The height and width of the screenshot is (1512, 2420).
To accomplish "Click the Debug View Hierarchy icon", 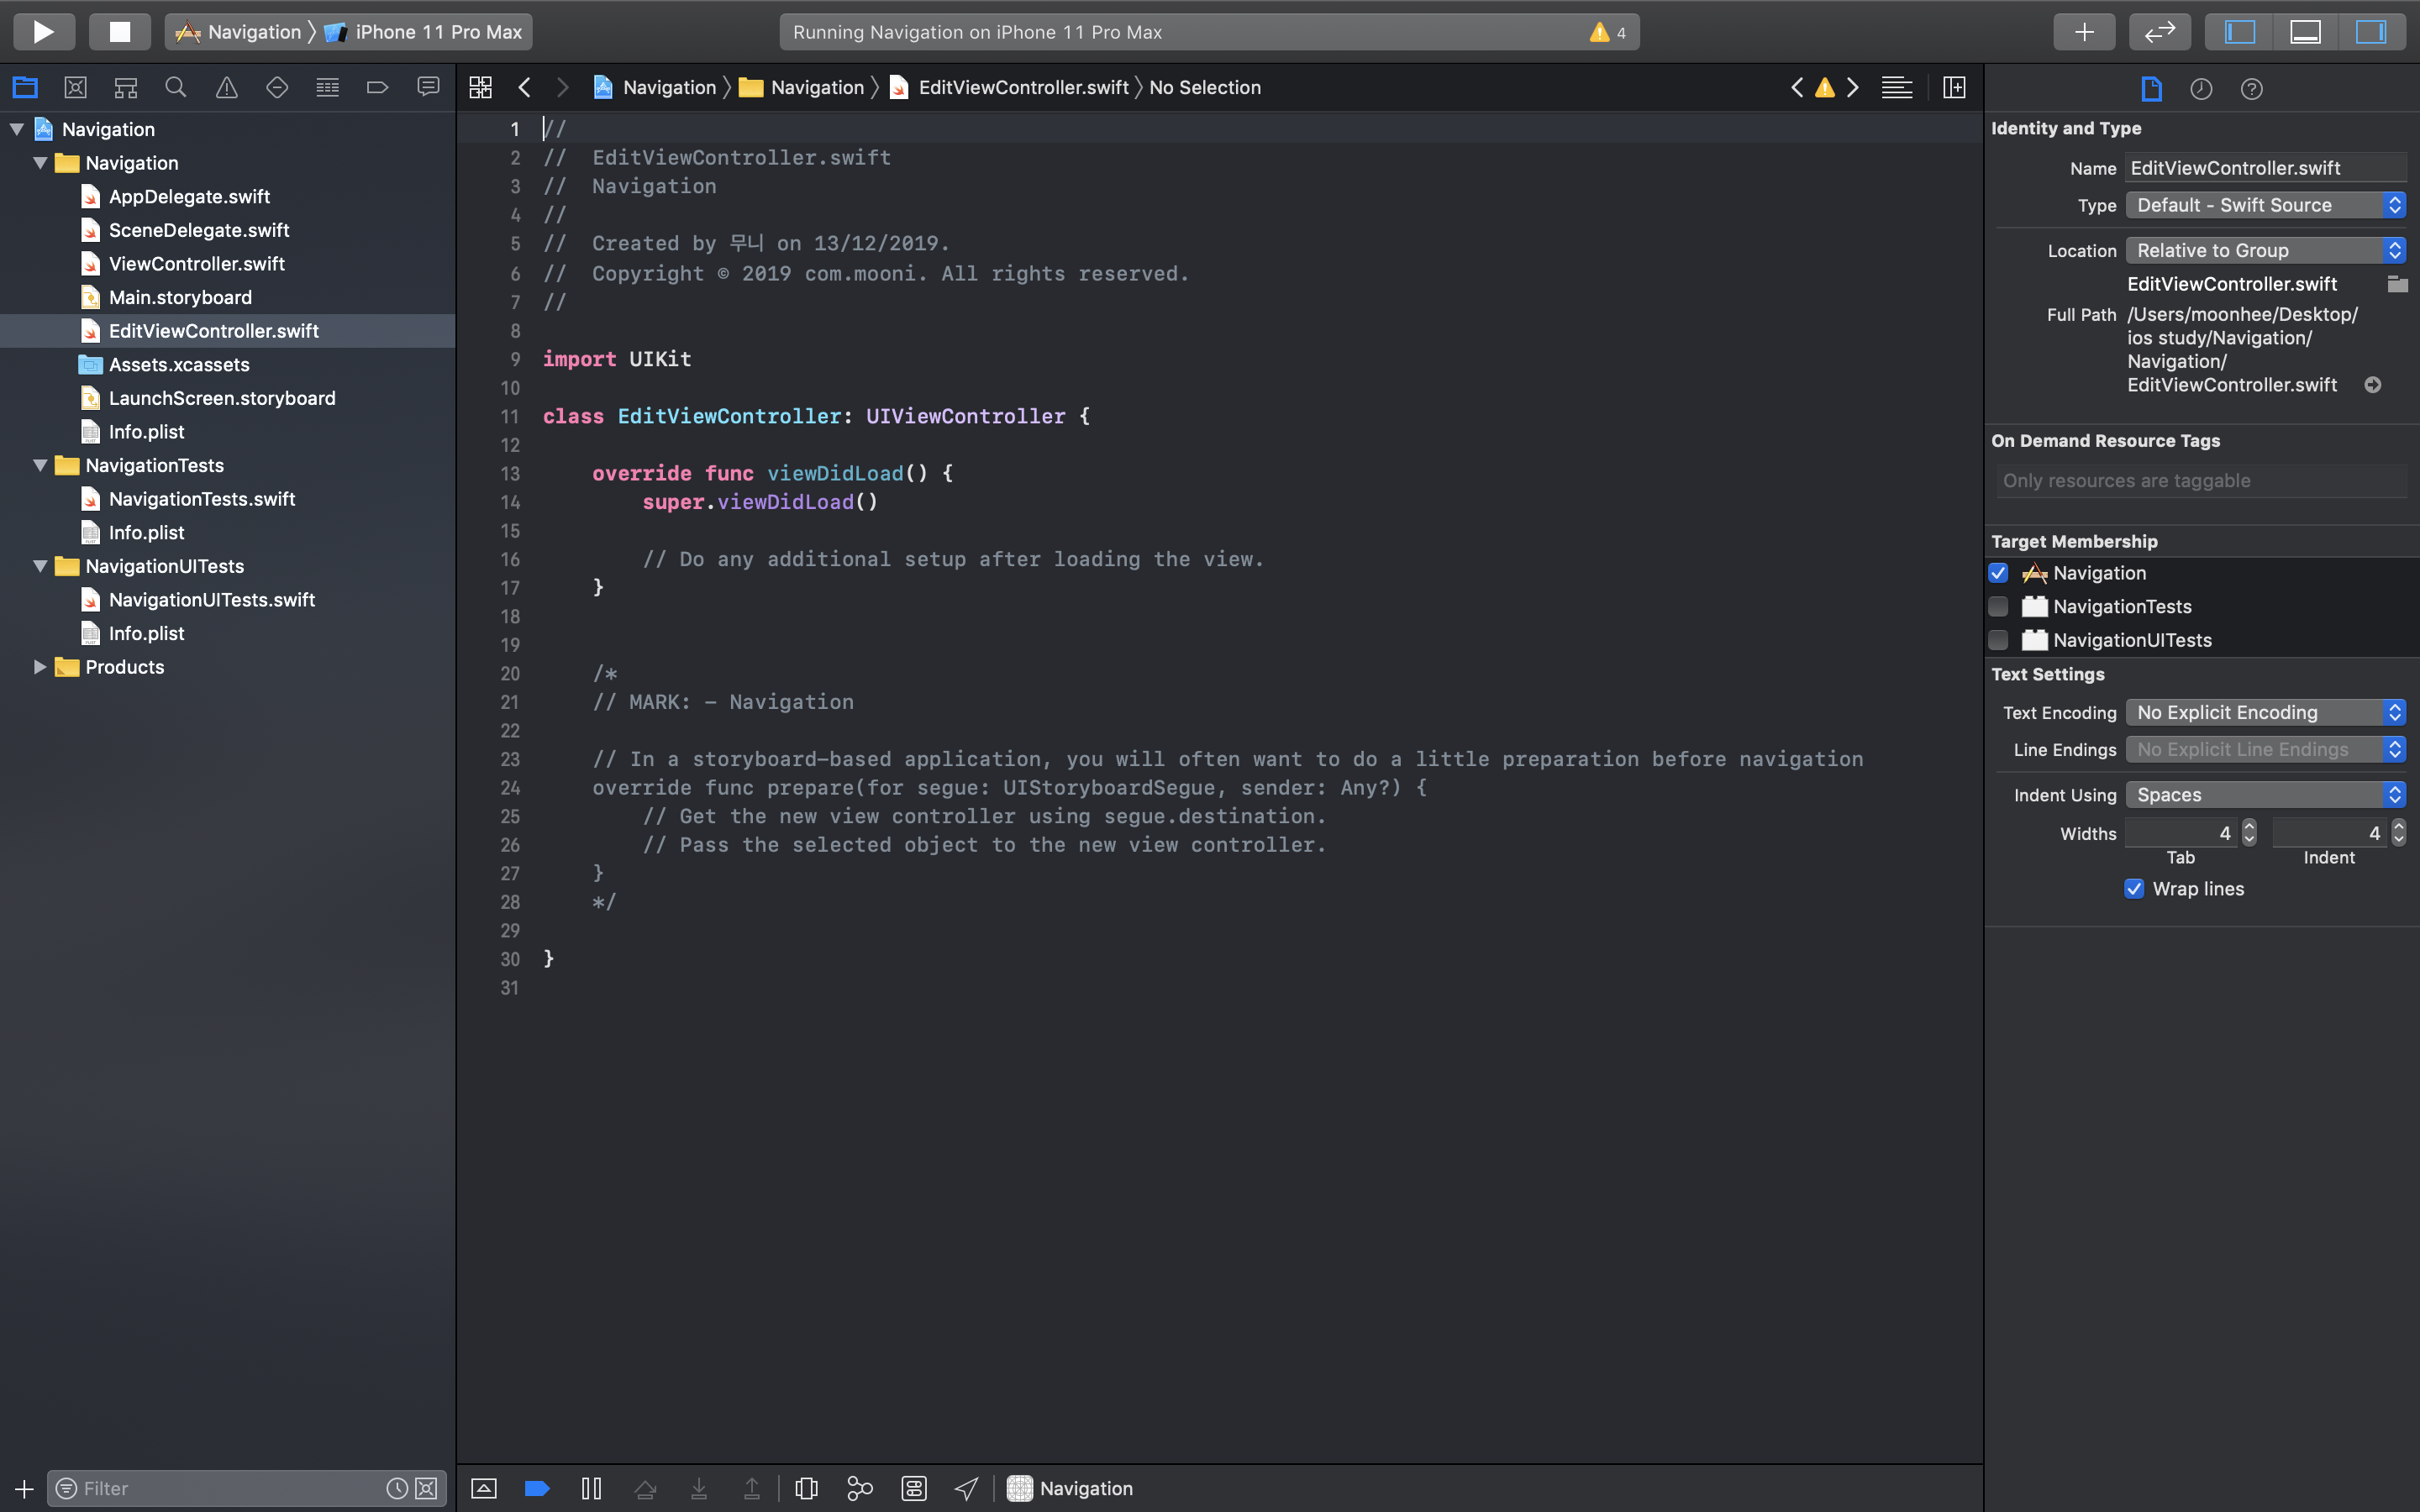I will coord(806,1488).
